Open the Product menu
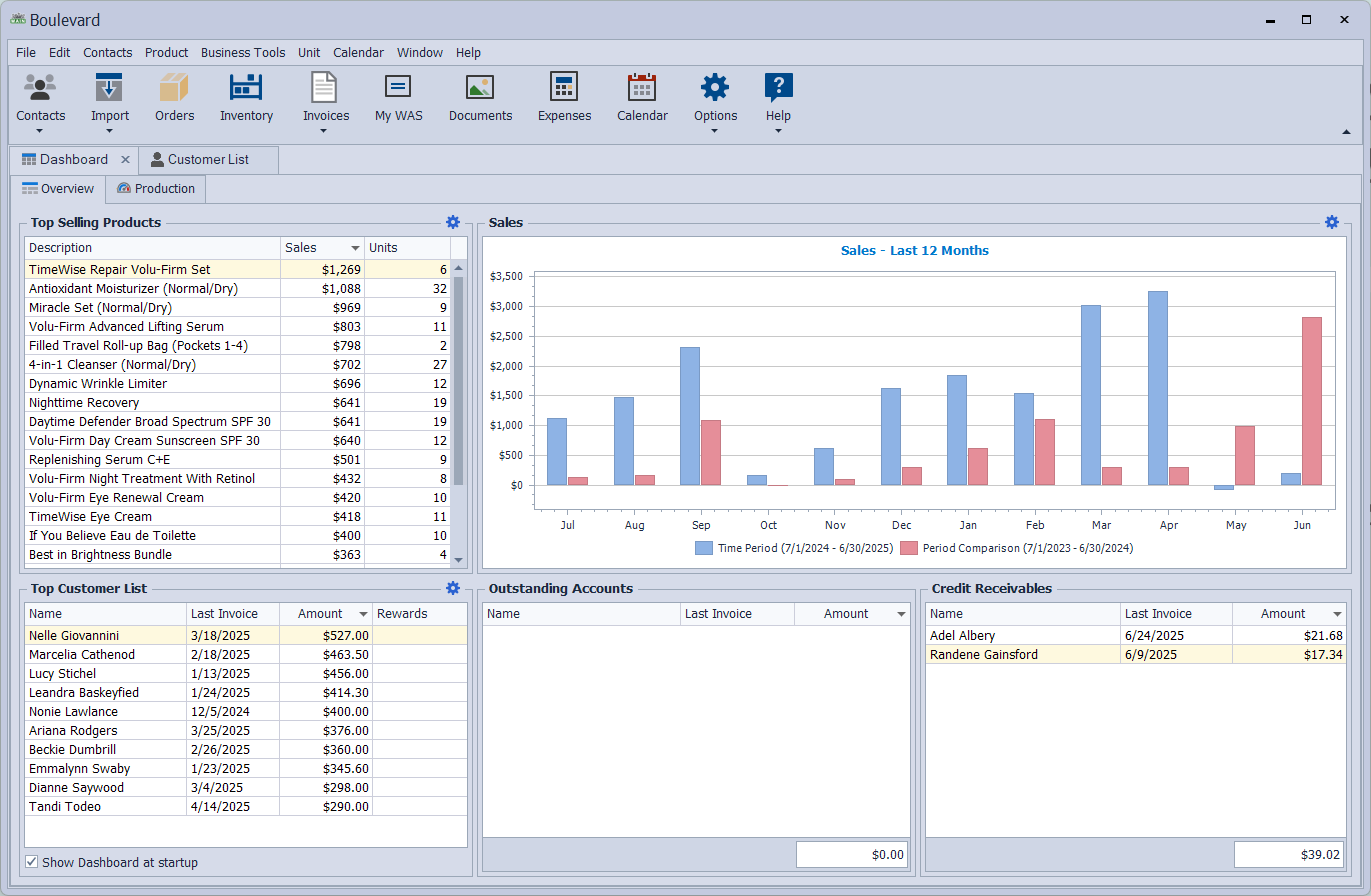Viewport: 1371px width, 896px height. pos(166,52)
